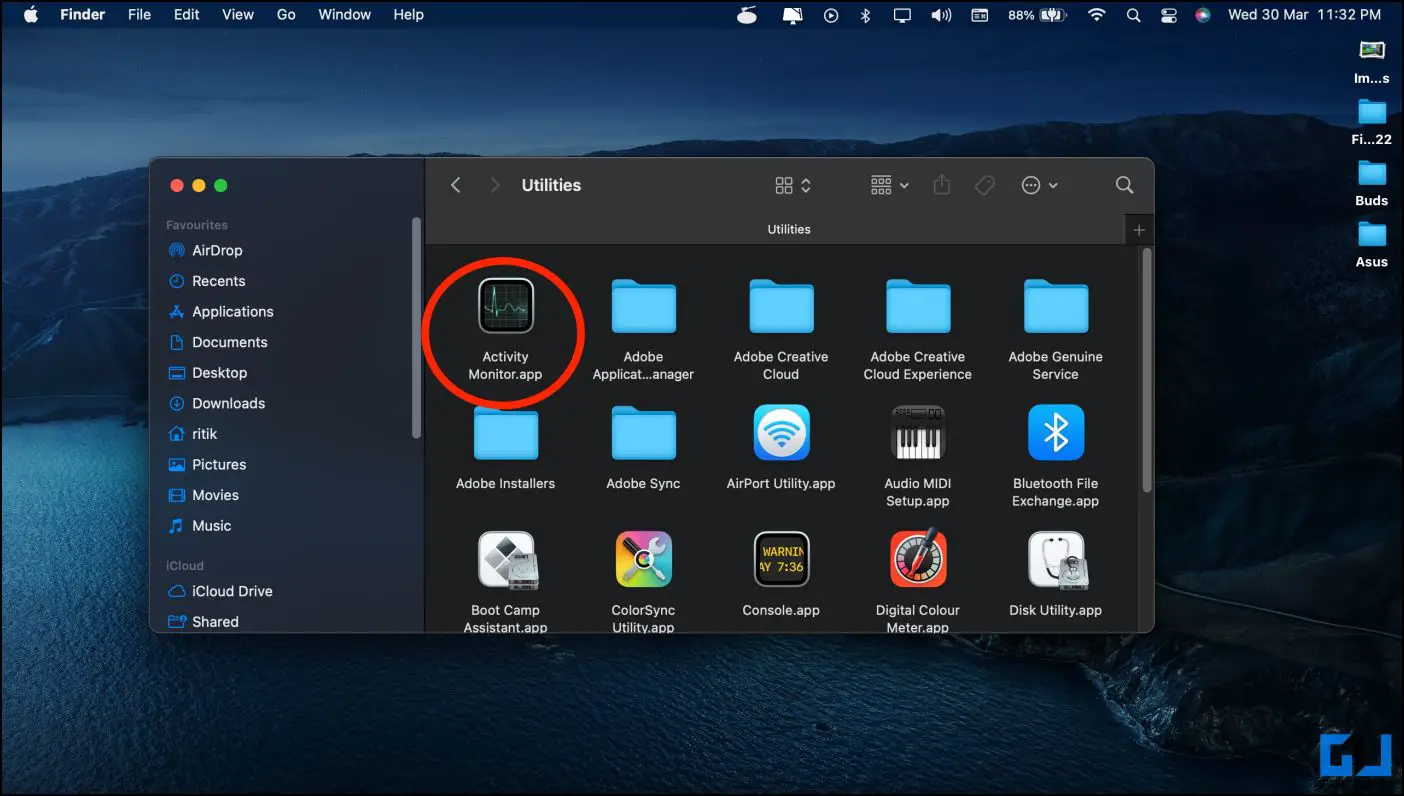Select Adobe Creative Cloud Experience folder
1404x796 pixels.
point(918,308)
